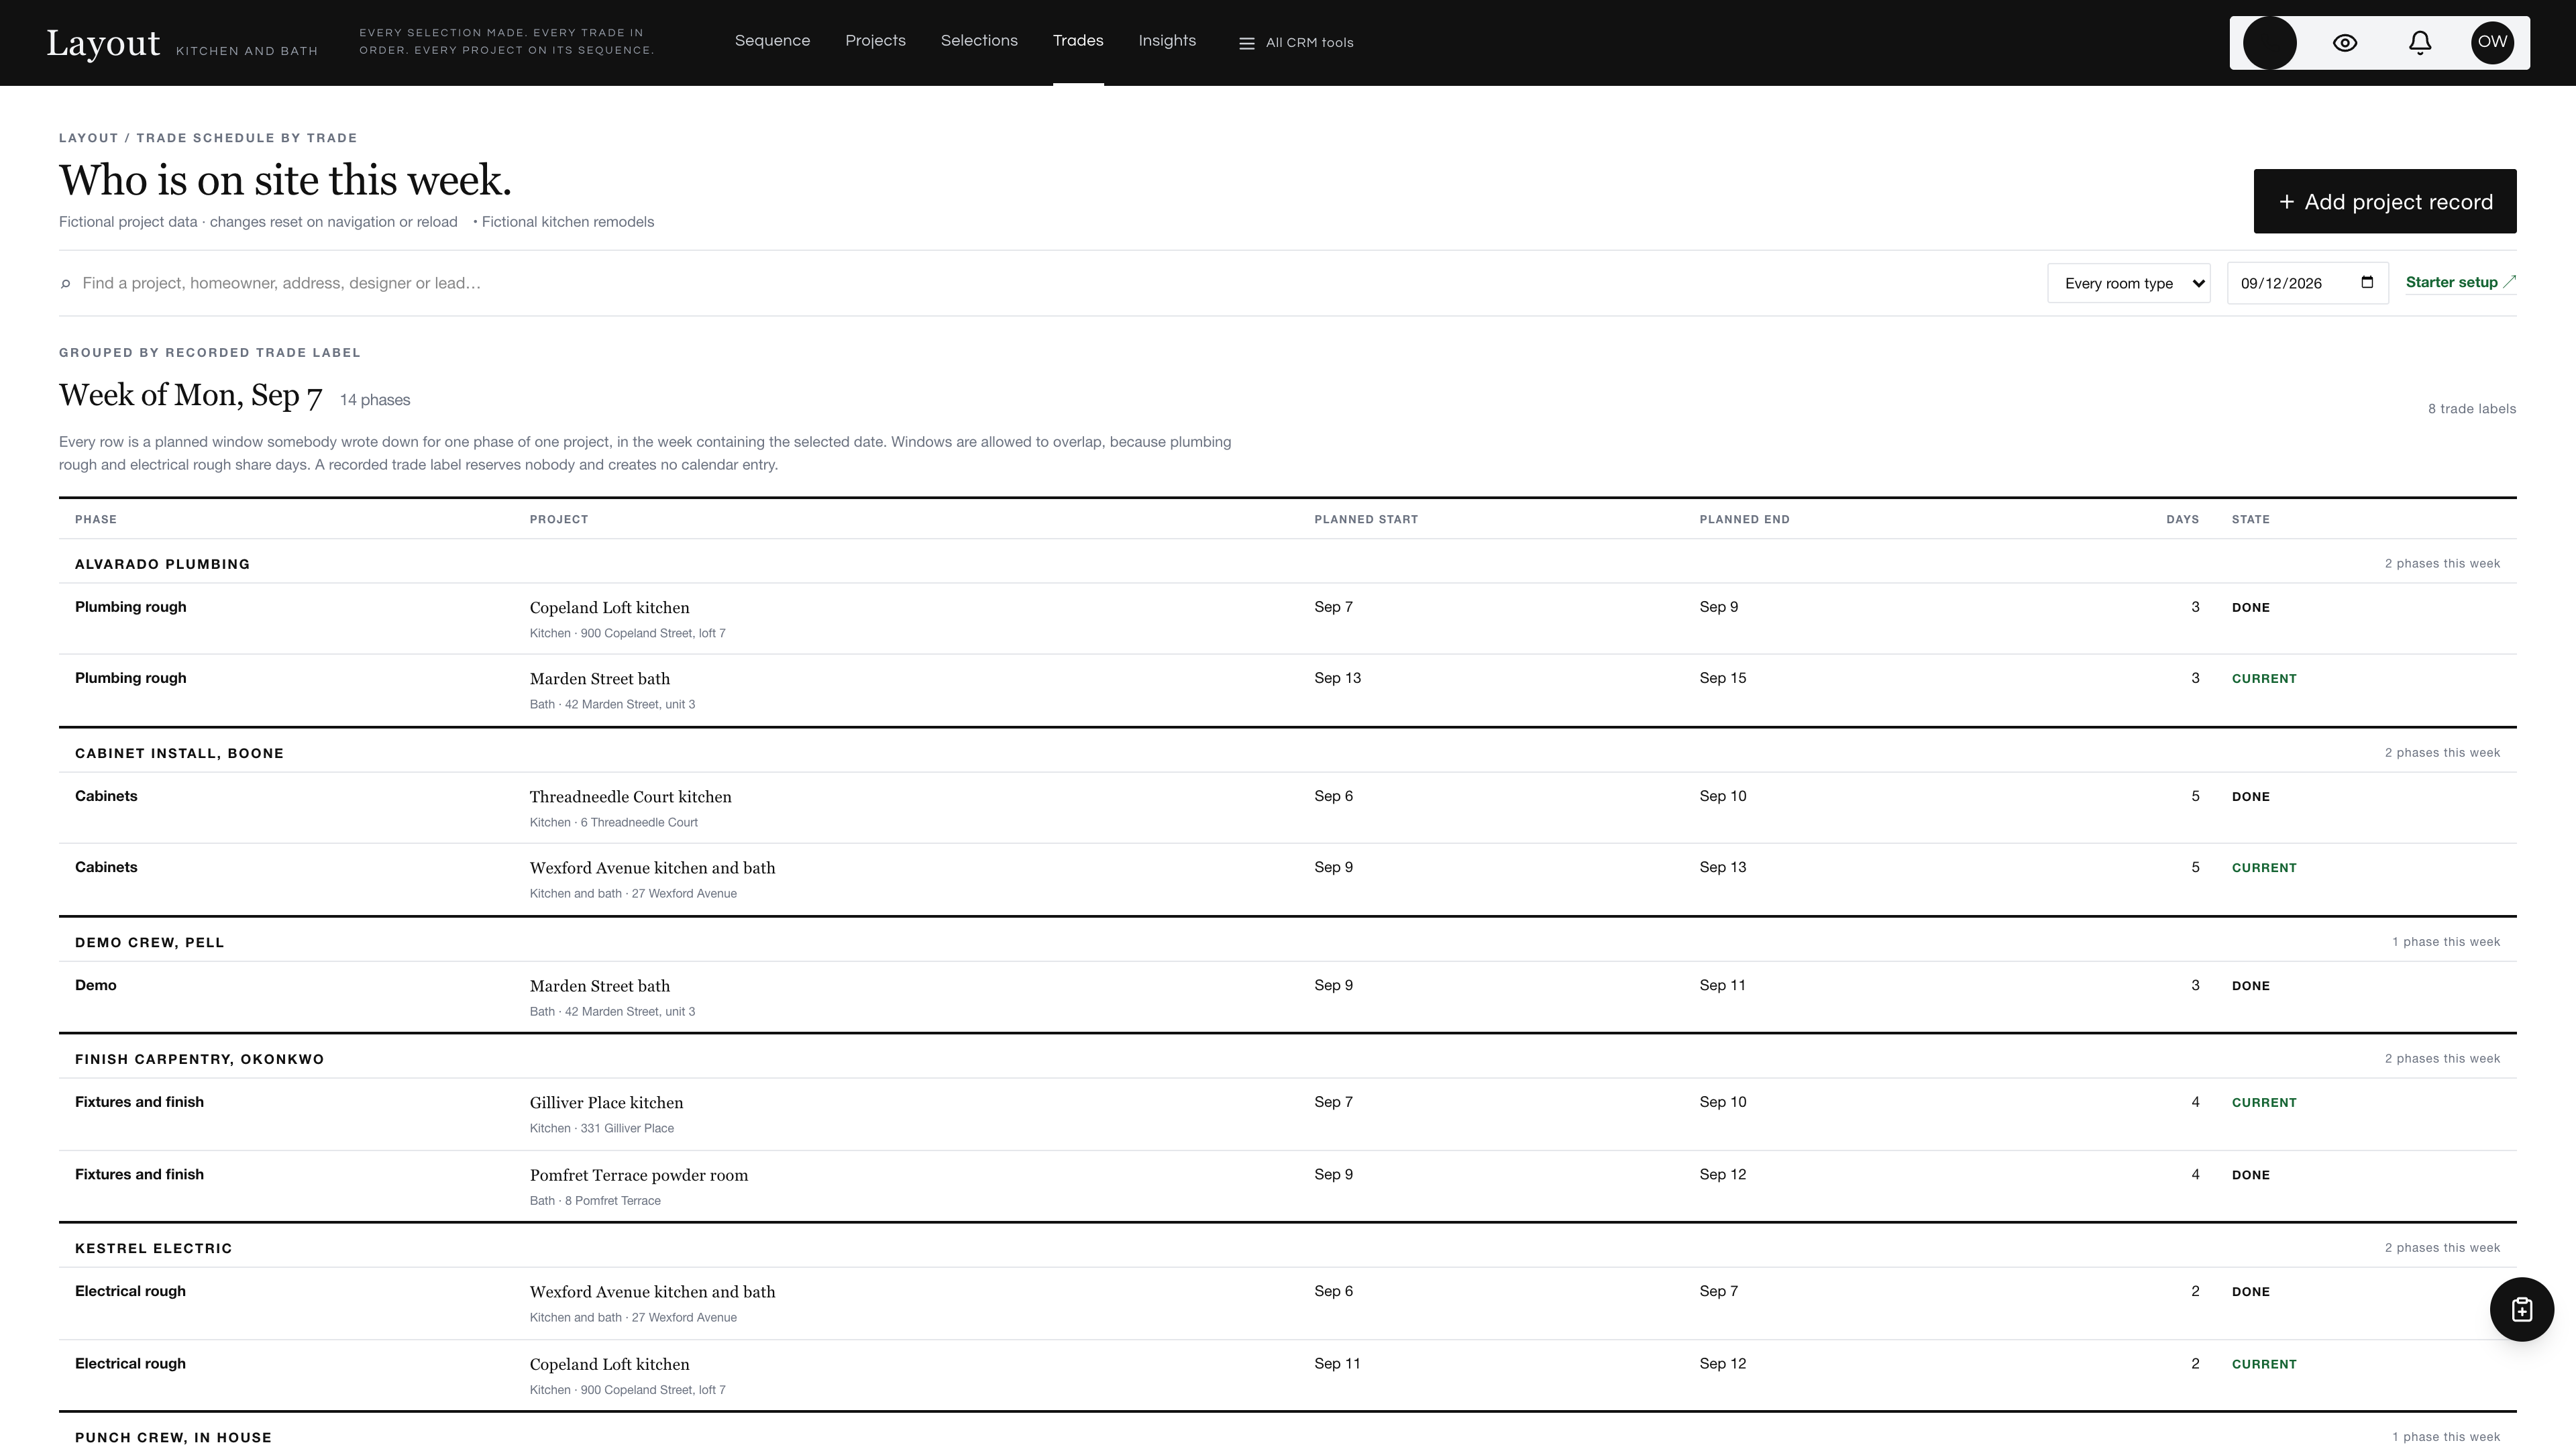
Task: Open the Projects tab
Action: pos(875,41)
